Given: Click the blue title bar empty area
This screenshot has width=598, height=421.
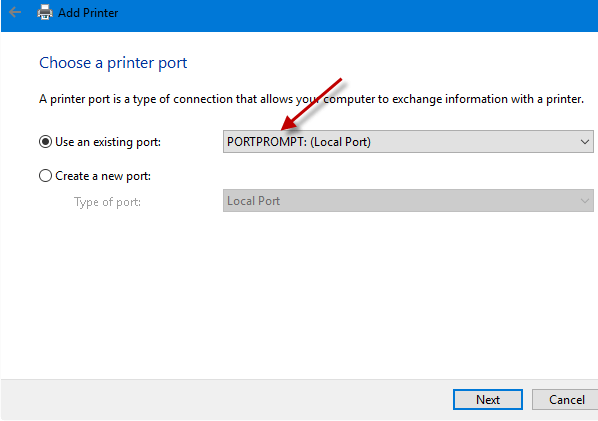Looking at the screenshot, I should (343, 15).
